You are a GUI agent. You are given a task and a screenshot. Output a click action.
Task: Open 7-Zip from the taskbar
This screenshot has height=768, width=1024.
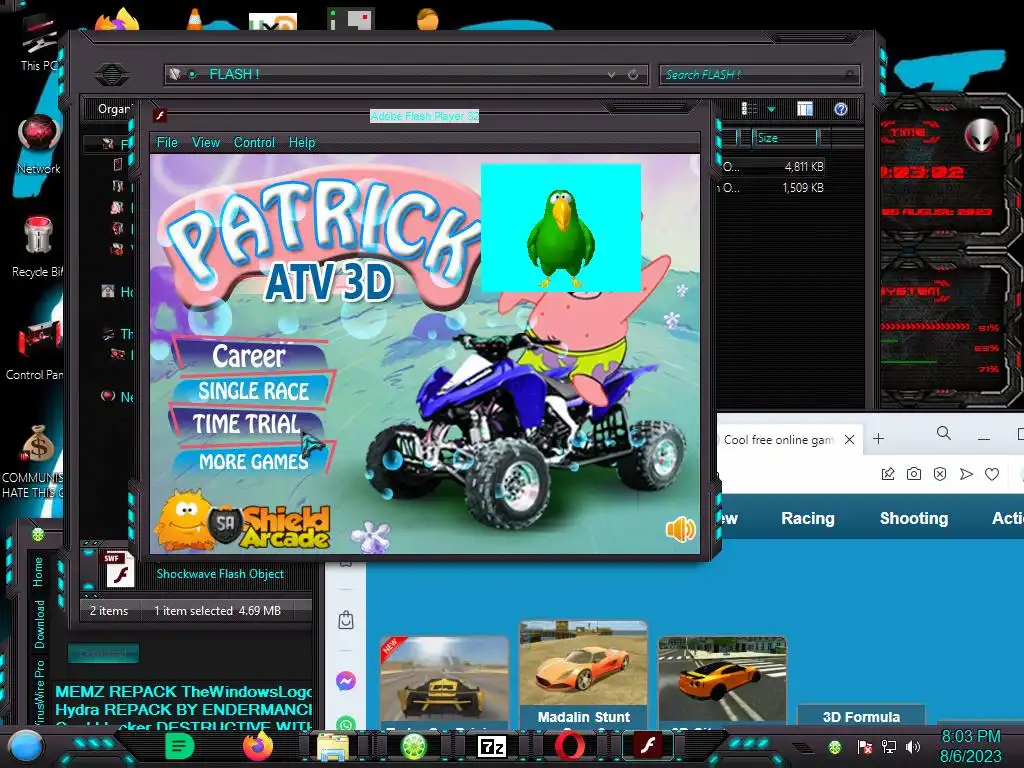[492, 746]
